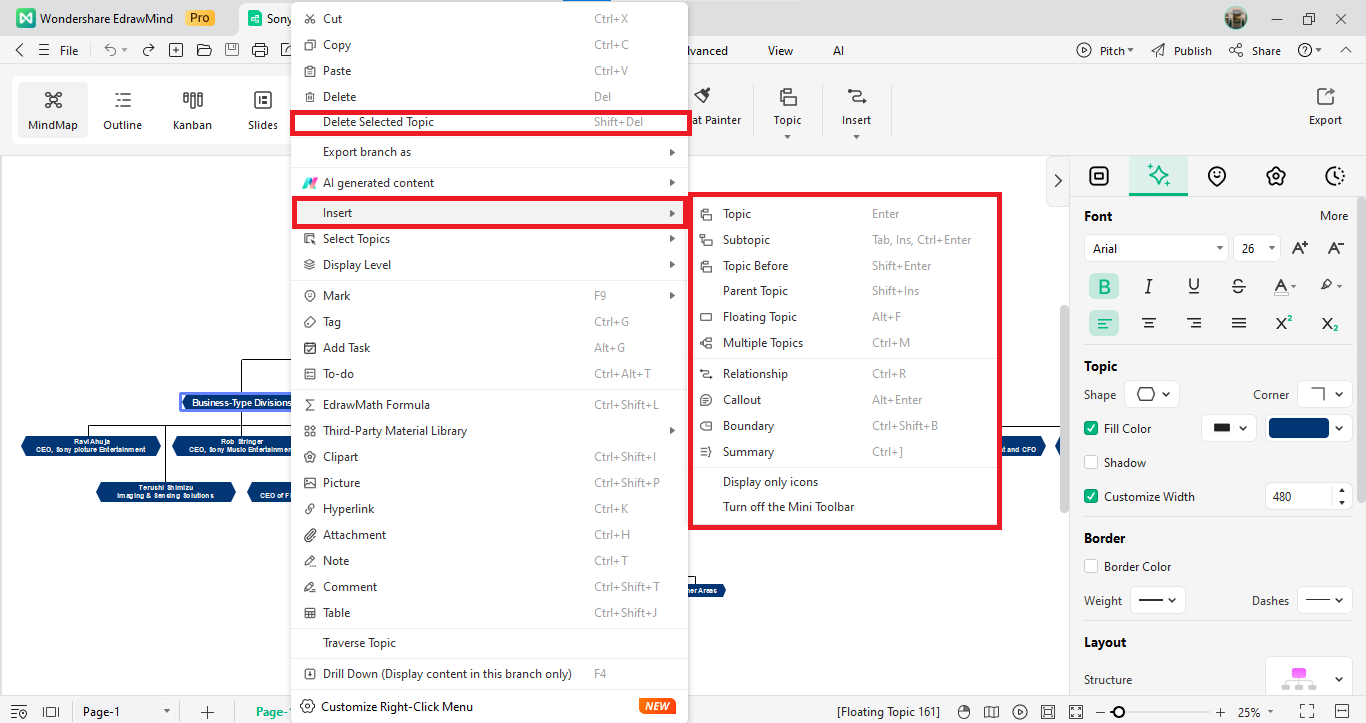Open border Weight dropdown
The height and width of the screenshot is (723, 1366).
(x=1158, y=600)
